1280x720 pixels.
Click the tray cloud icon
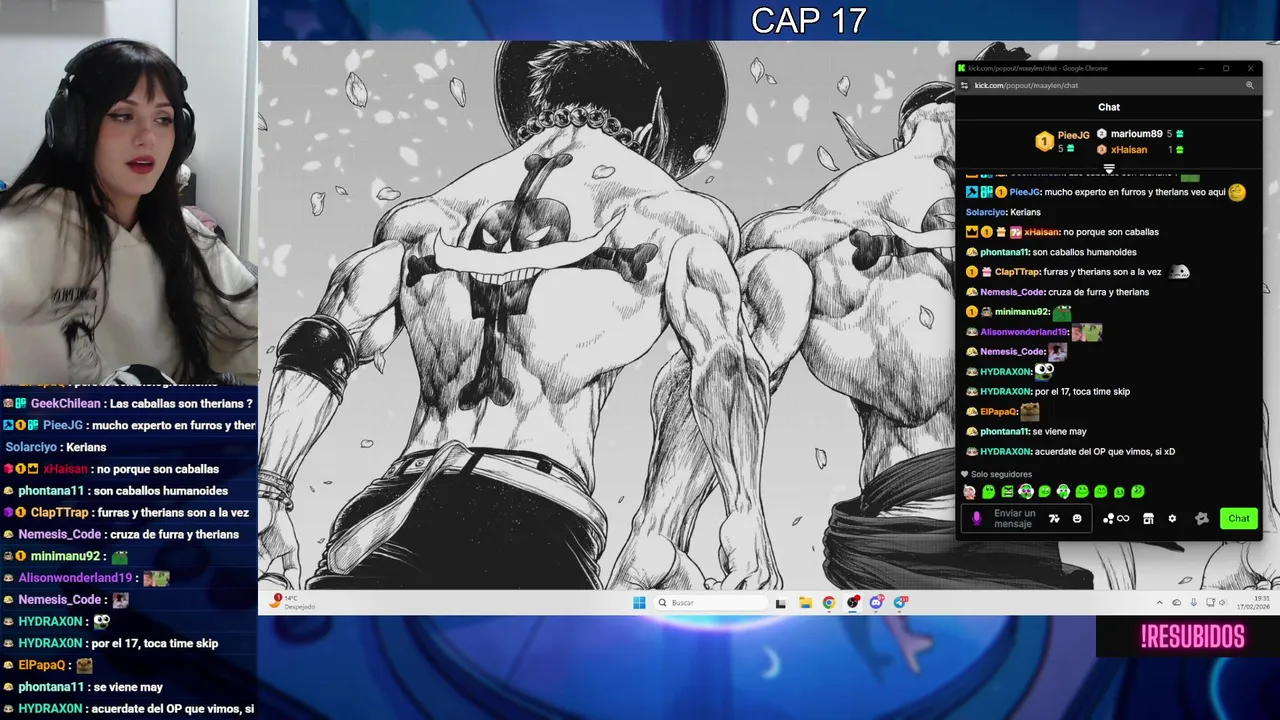[x=1176, y=602]
